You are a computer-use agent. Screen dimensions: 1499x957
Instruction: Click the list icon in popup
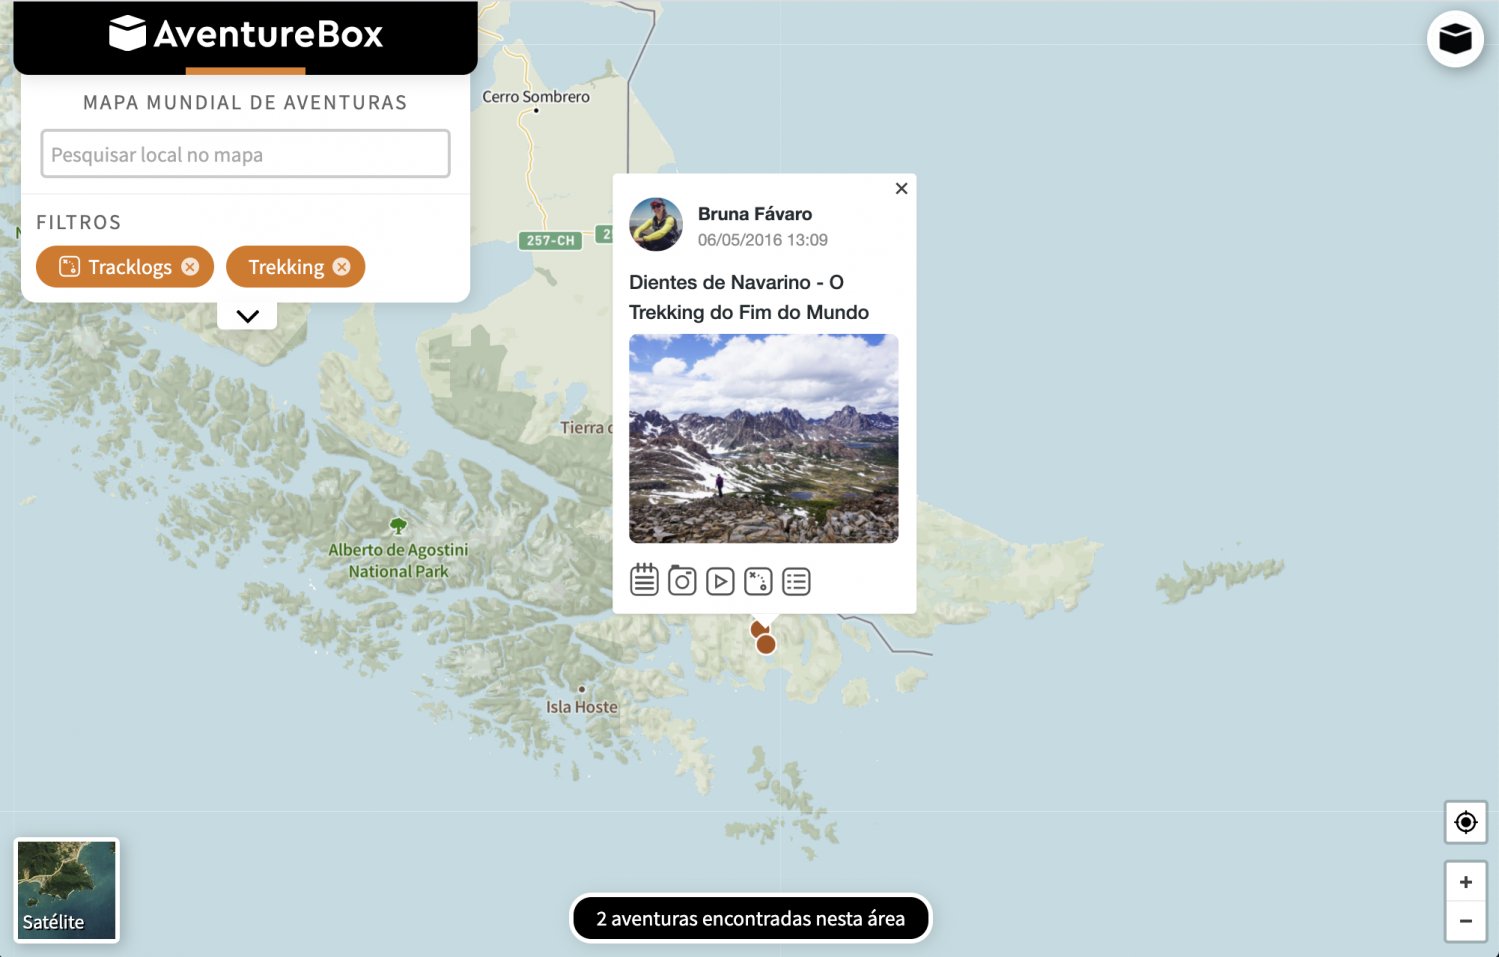pyautogui.click(x=796, y=581)
